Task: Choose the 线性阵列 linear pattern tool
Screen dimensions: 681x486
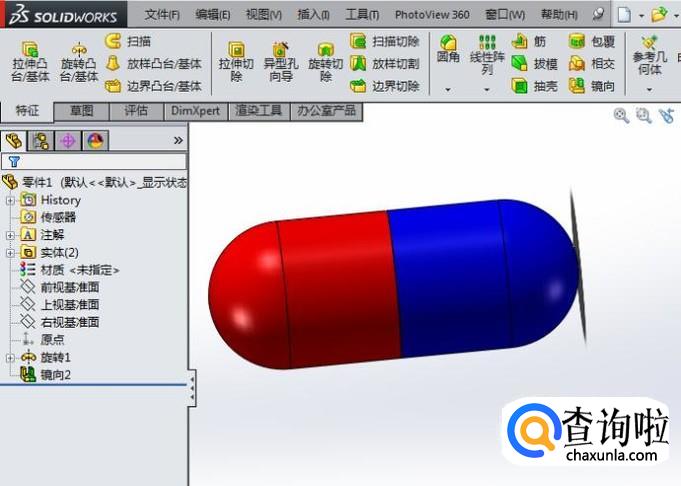Action: [x=487, y=56]
